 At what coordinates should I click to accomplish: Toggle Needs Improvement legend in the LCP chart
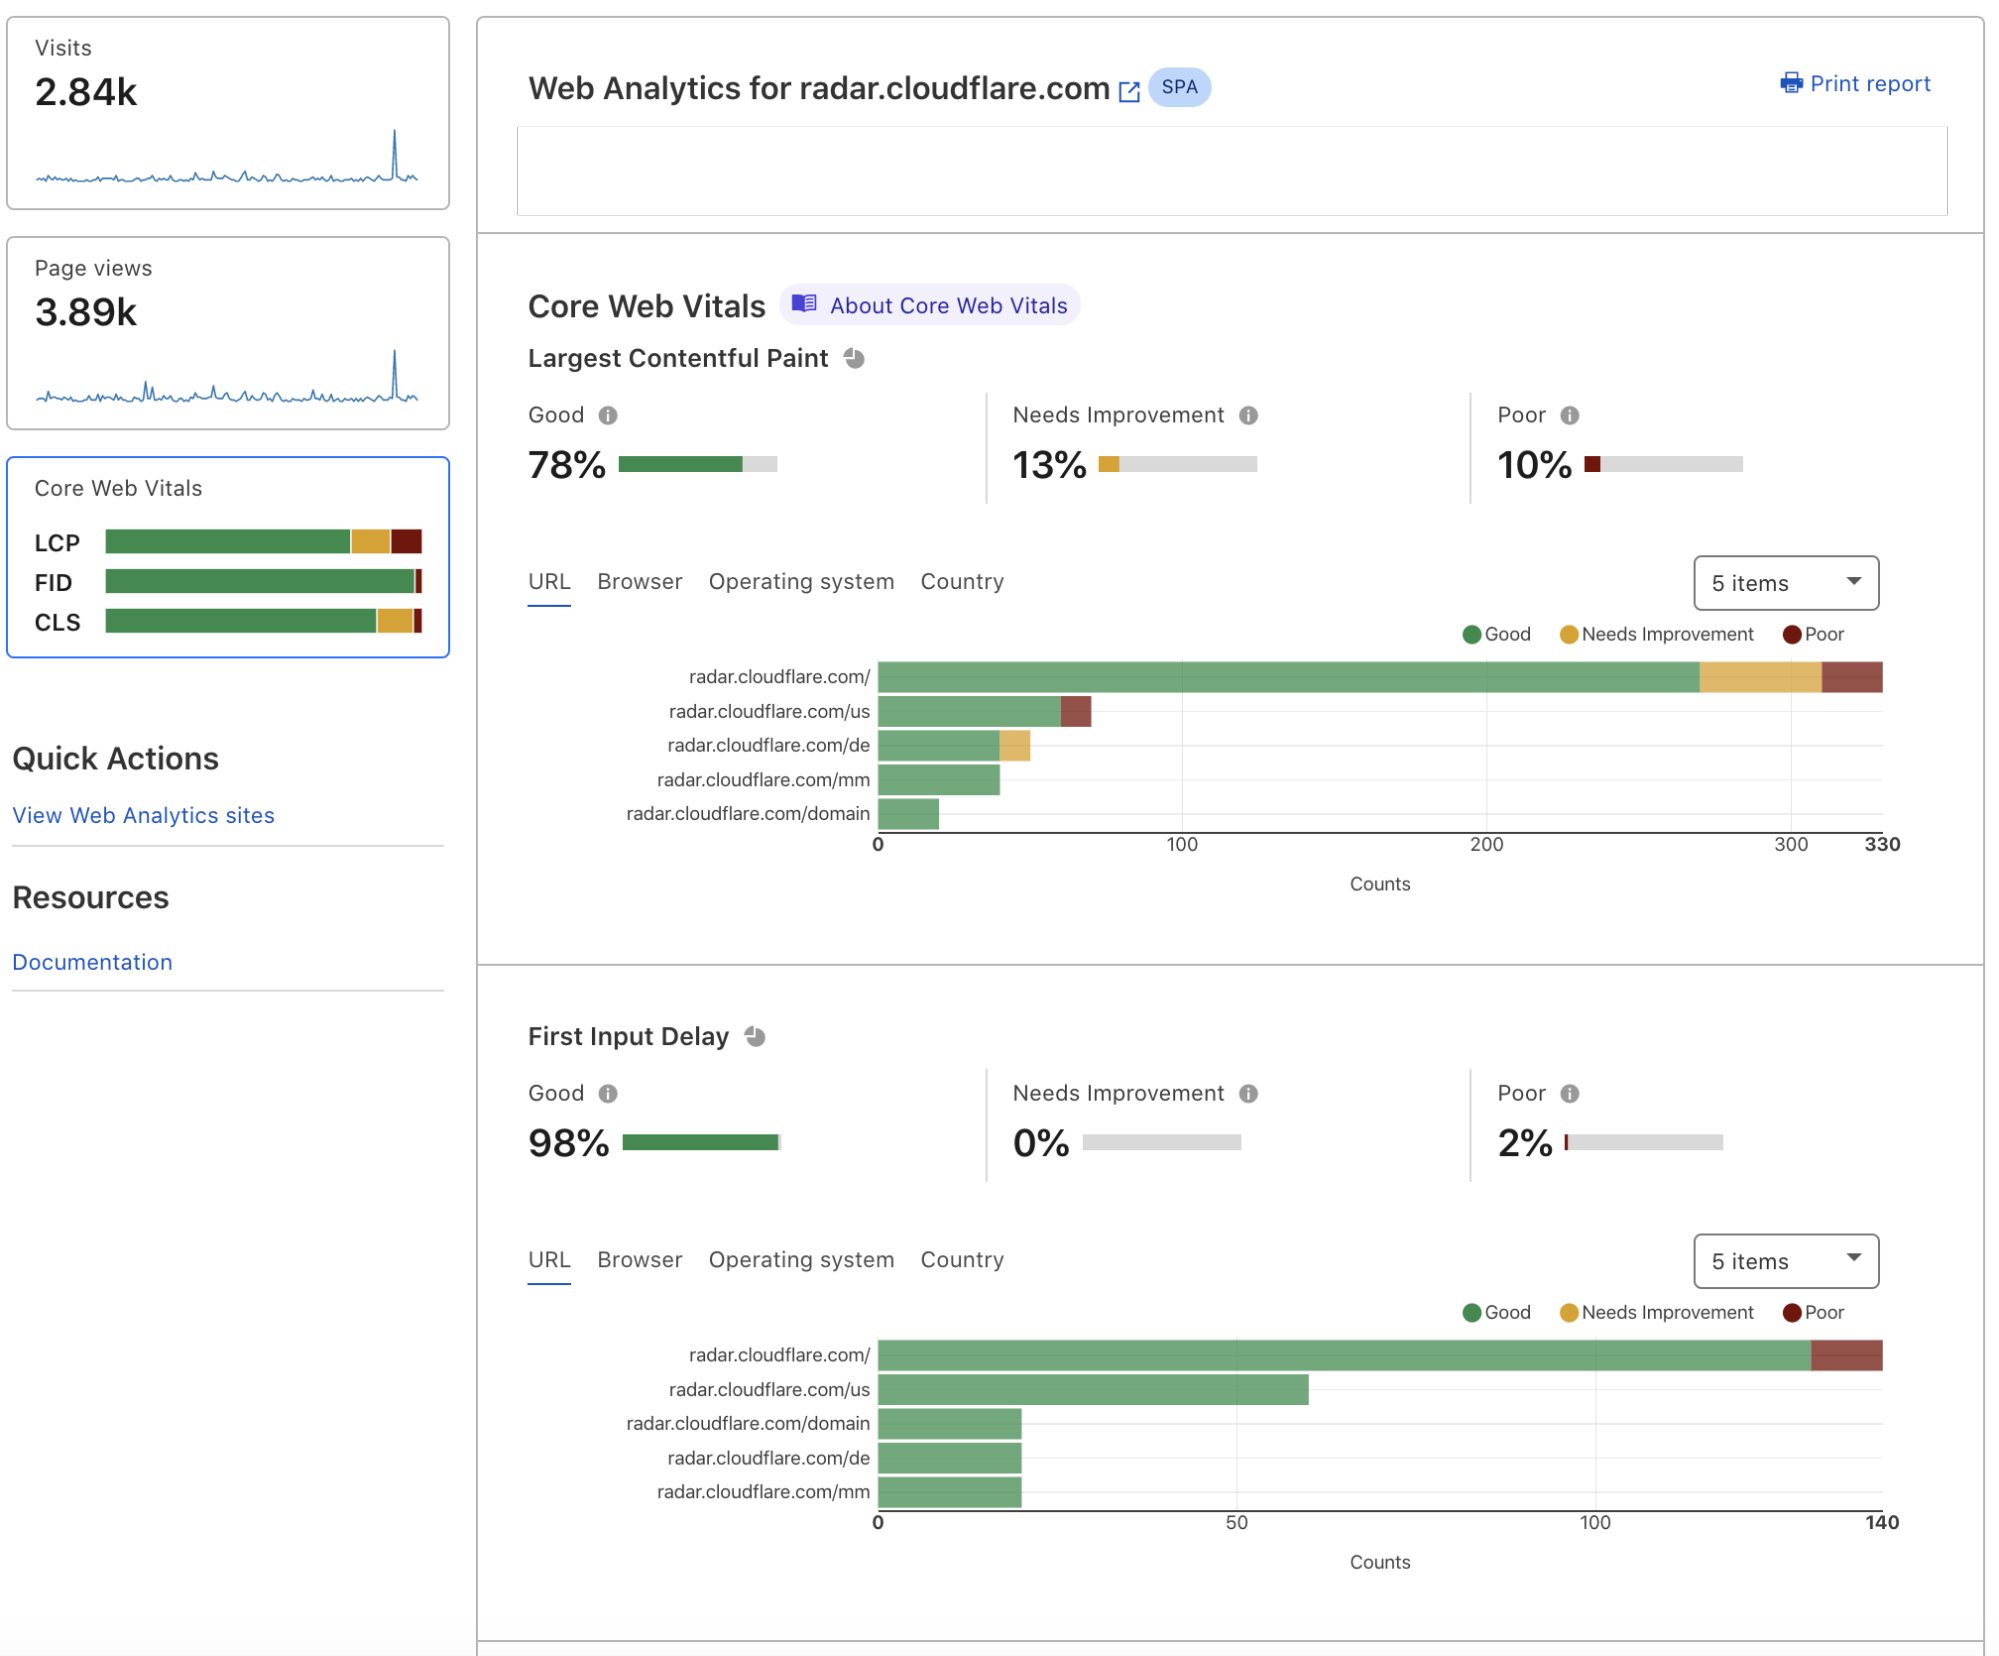point(1657,634)
